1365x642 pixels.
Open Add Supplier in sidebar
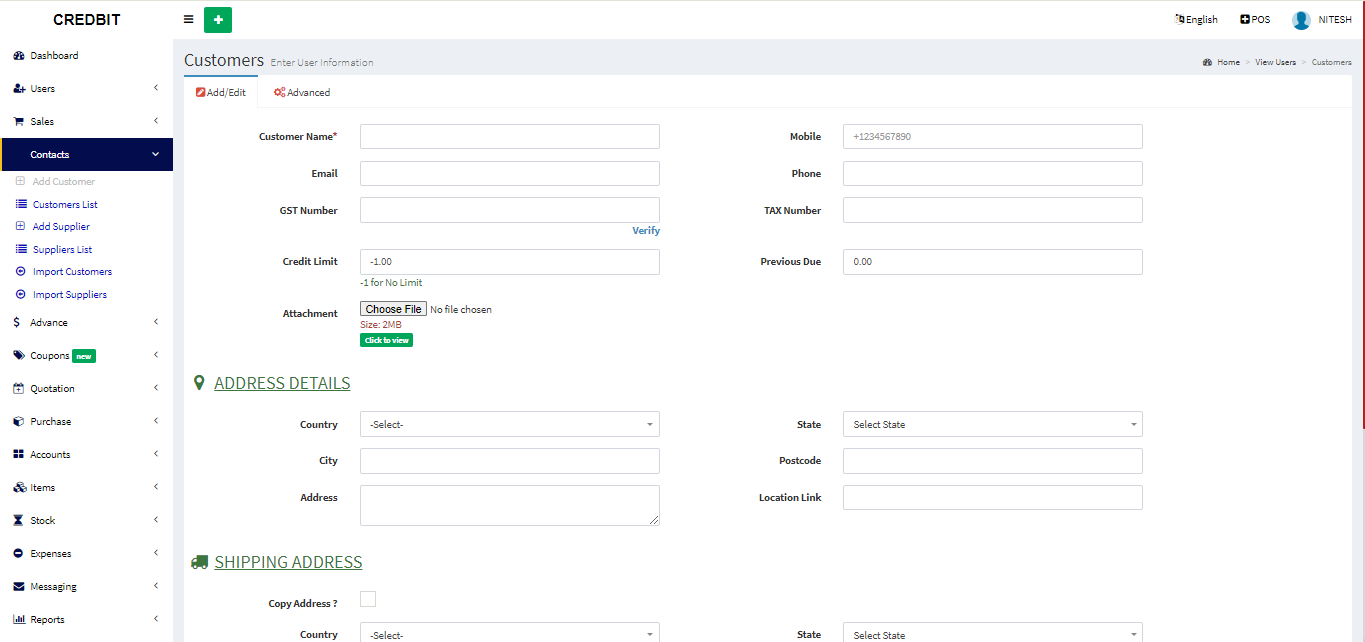click(61, 227)
